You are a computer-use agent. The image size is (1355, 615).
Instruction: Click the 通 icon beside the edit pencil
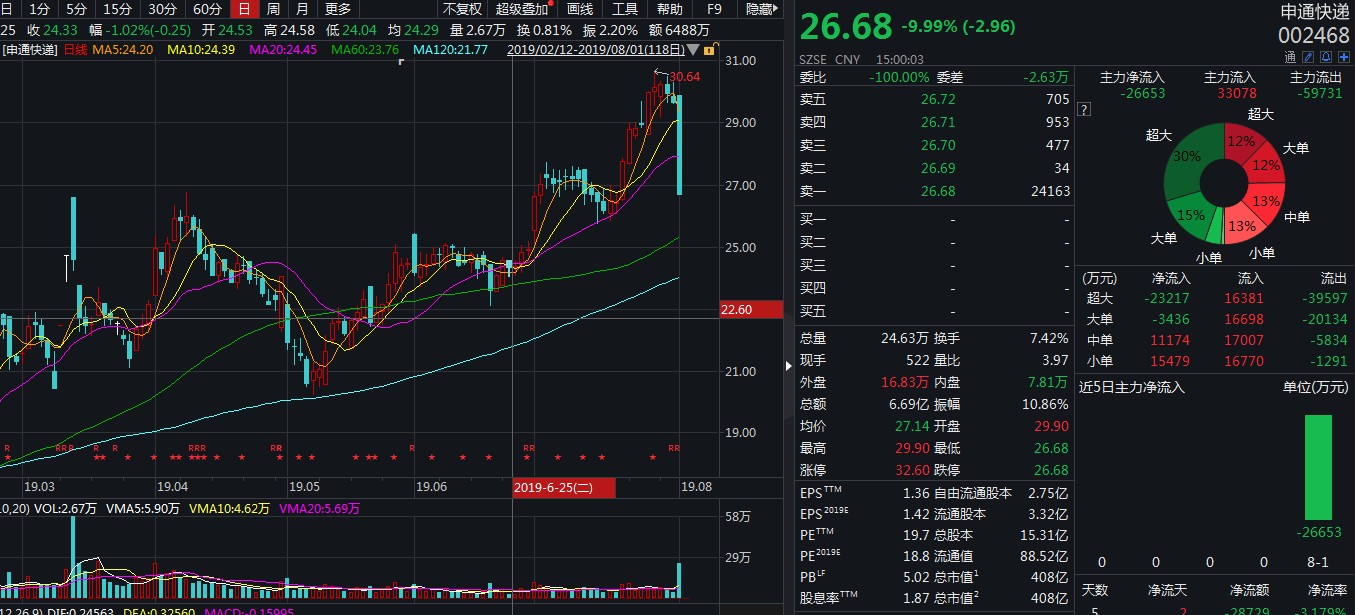tap(1291, 58)
